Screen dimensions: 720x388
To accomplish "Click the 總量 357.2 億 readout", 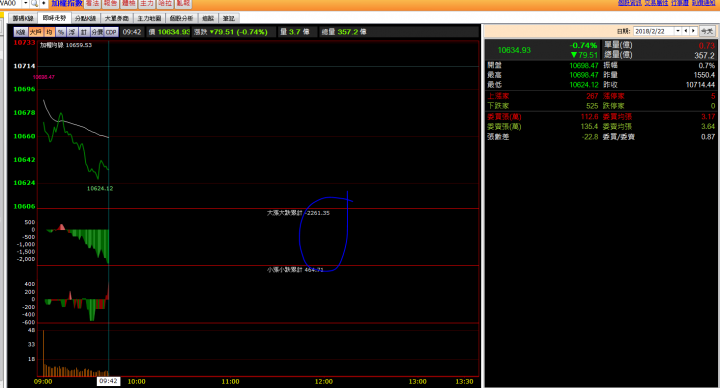I will click(344, 32).
